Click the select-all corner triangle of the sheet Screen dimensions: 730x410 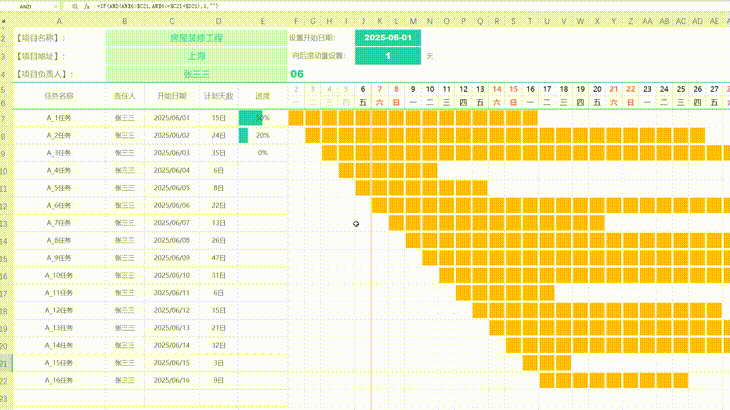click(x=4, y=21)
